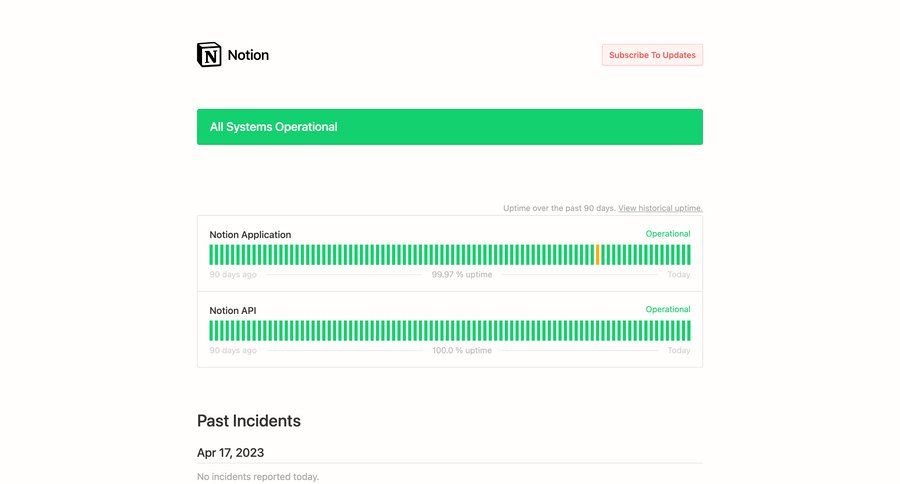900x484 pixels.
Task: Click 'Uptime over the past 90 days' text
Action: tap(559, 208)
